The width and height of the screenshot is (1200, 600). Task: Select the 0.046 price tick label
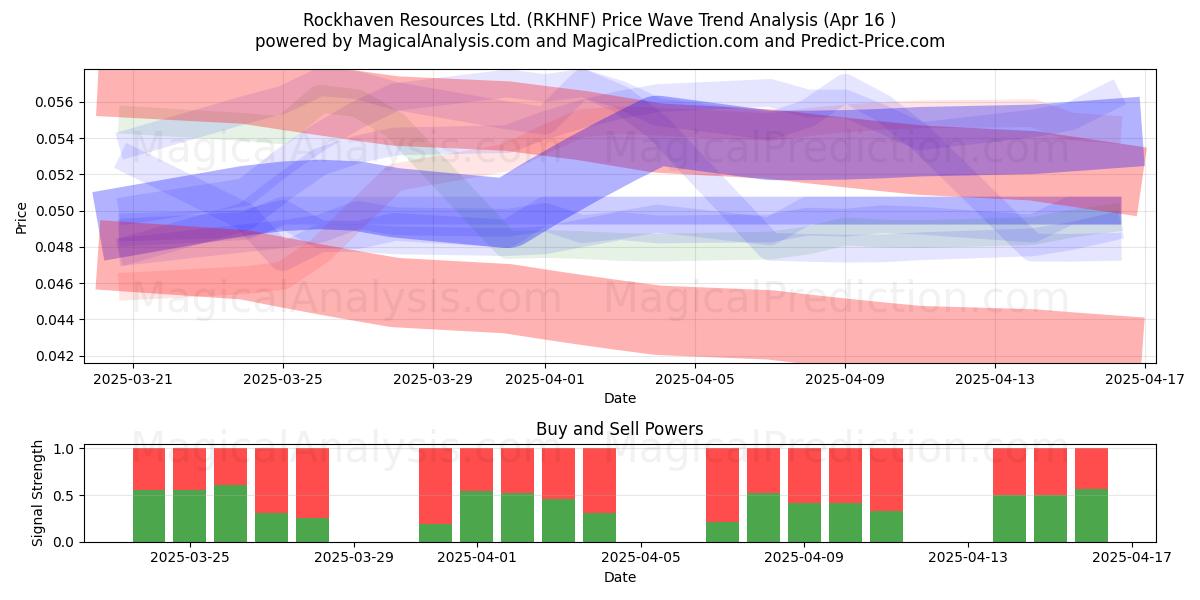(x=56, y=284)
